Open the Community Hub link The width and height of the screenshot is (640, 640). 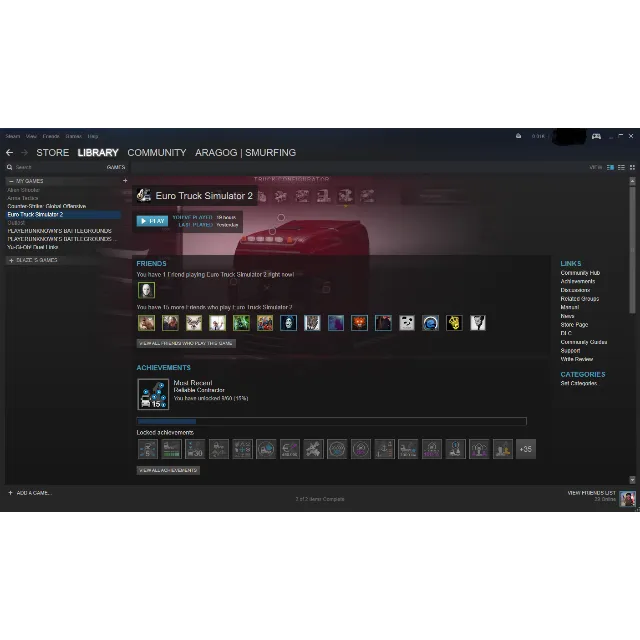pos(580,273)
